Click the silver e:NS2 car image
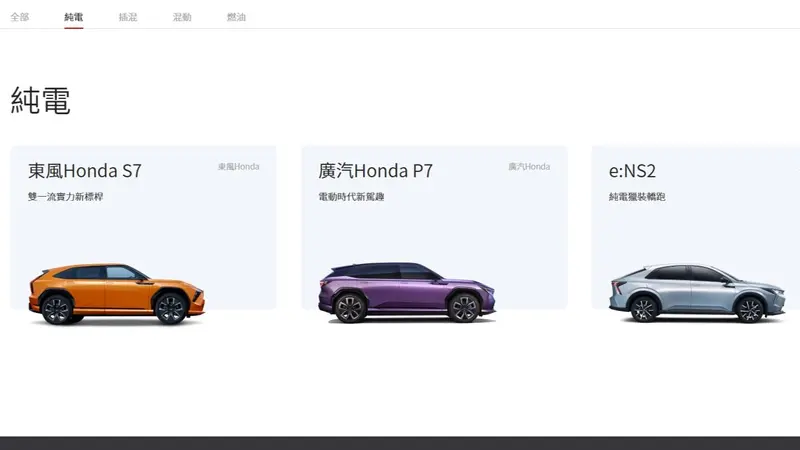 (x=697, y=293)
